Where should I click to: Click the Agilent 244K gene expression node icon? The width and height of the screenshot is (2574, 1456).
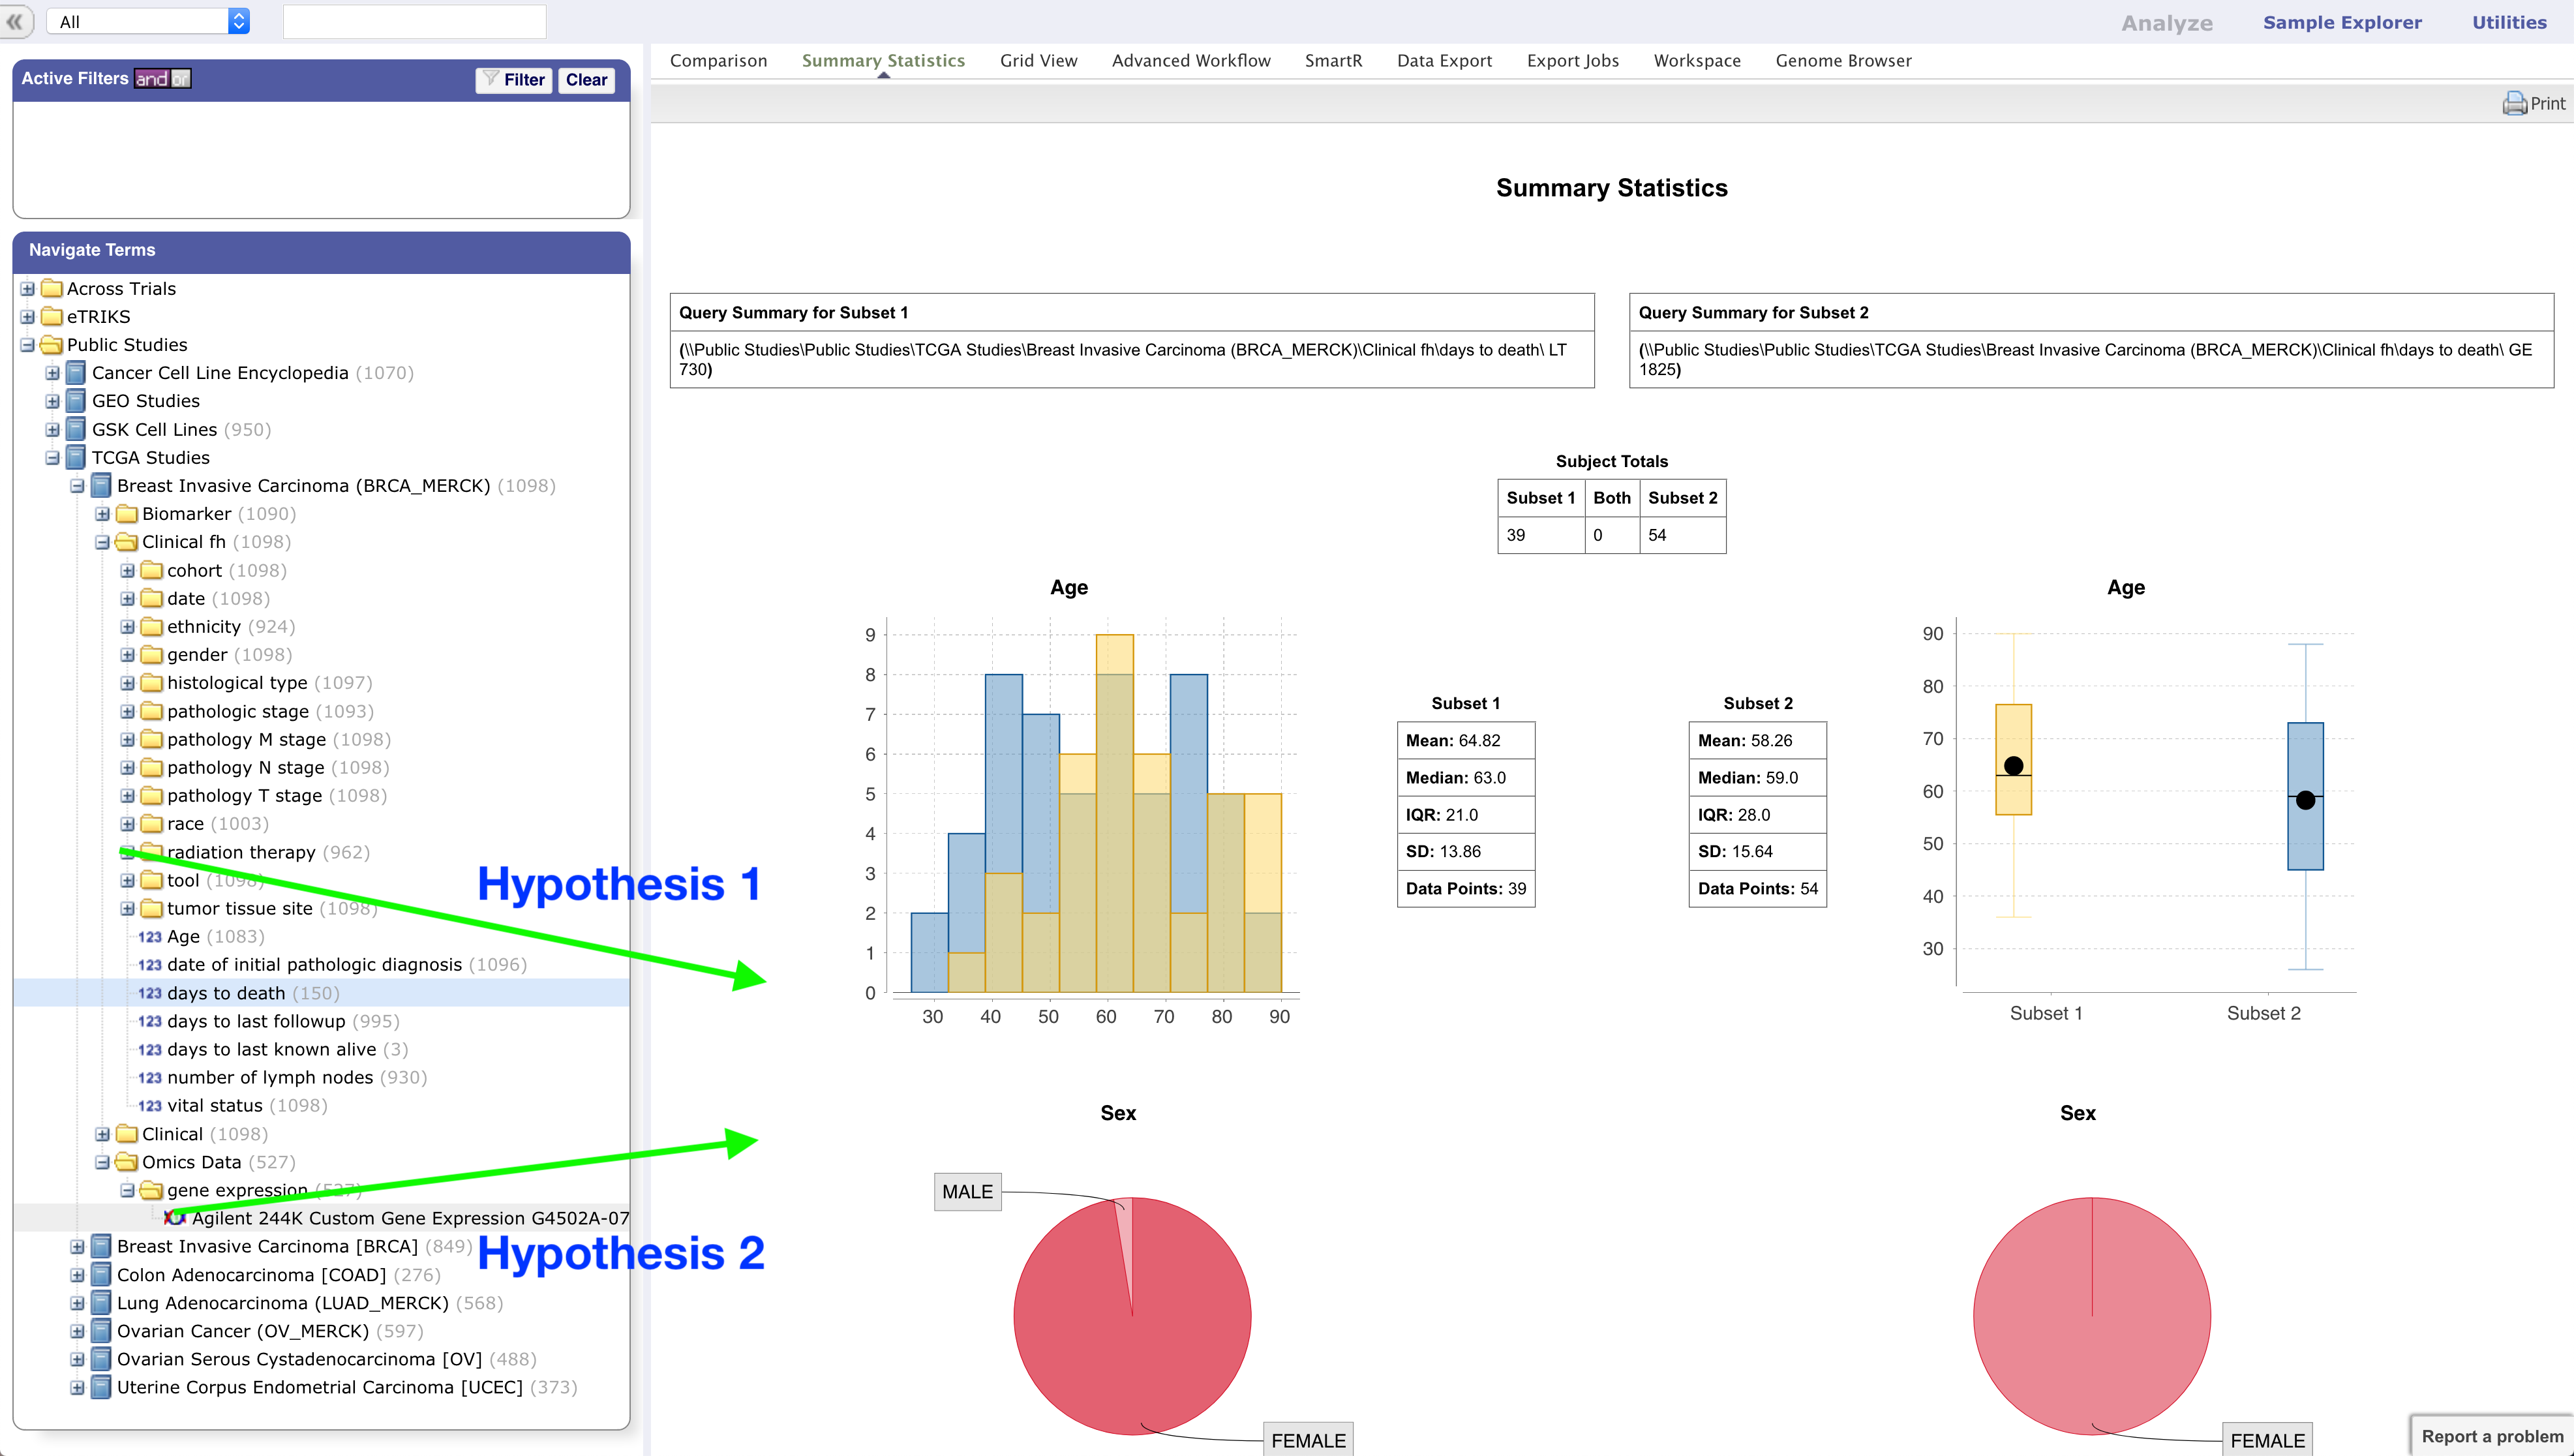175,1218
